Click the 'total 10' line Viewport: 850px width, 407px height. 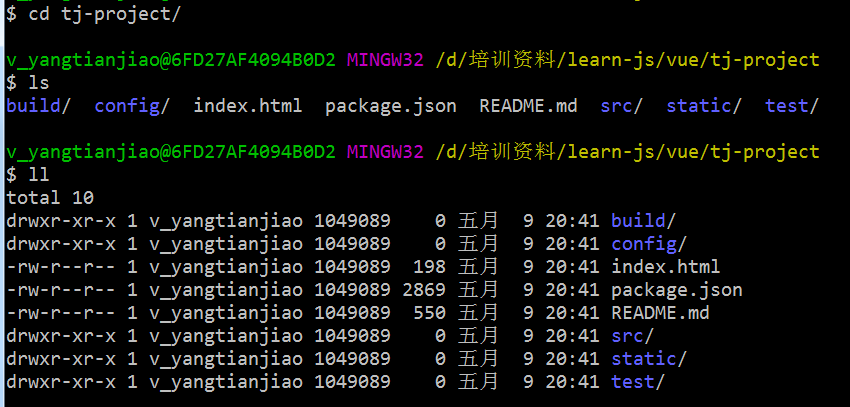coord(50,197)
